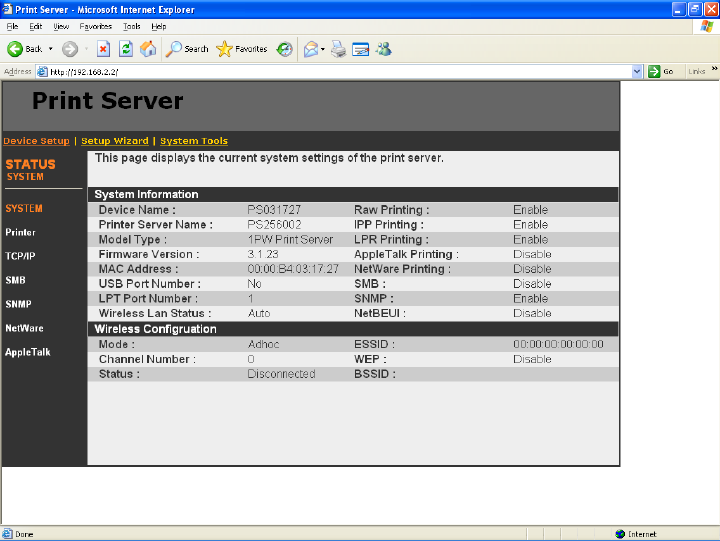This screenshot has width=720, height=541.
Task: Open the Edit menu
Action: click(x=35, y=26)
